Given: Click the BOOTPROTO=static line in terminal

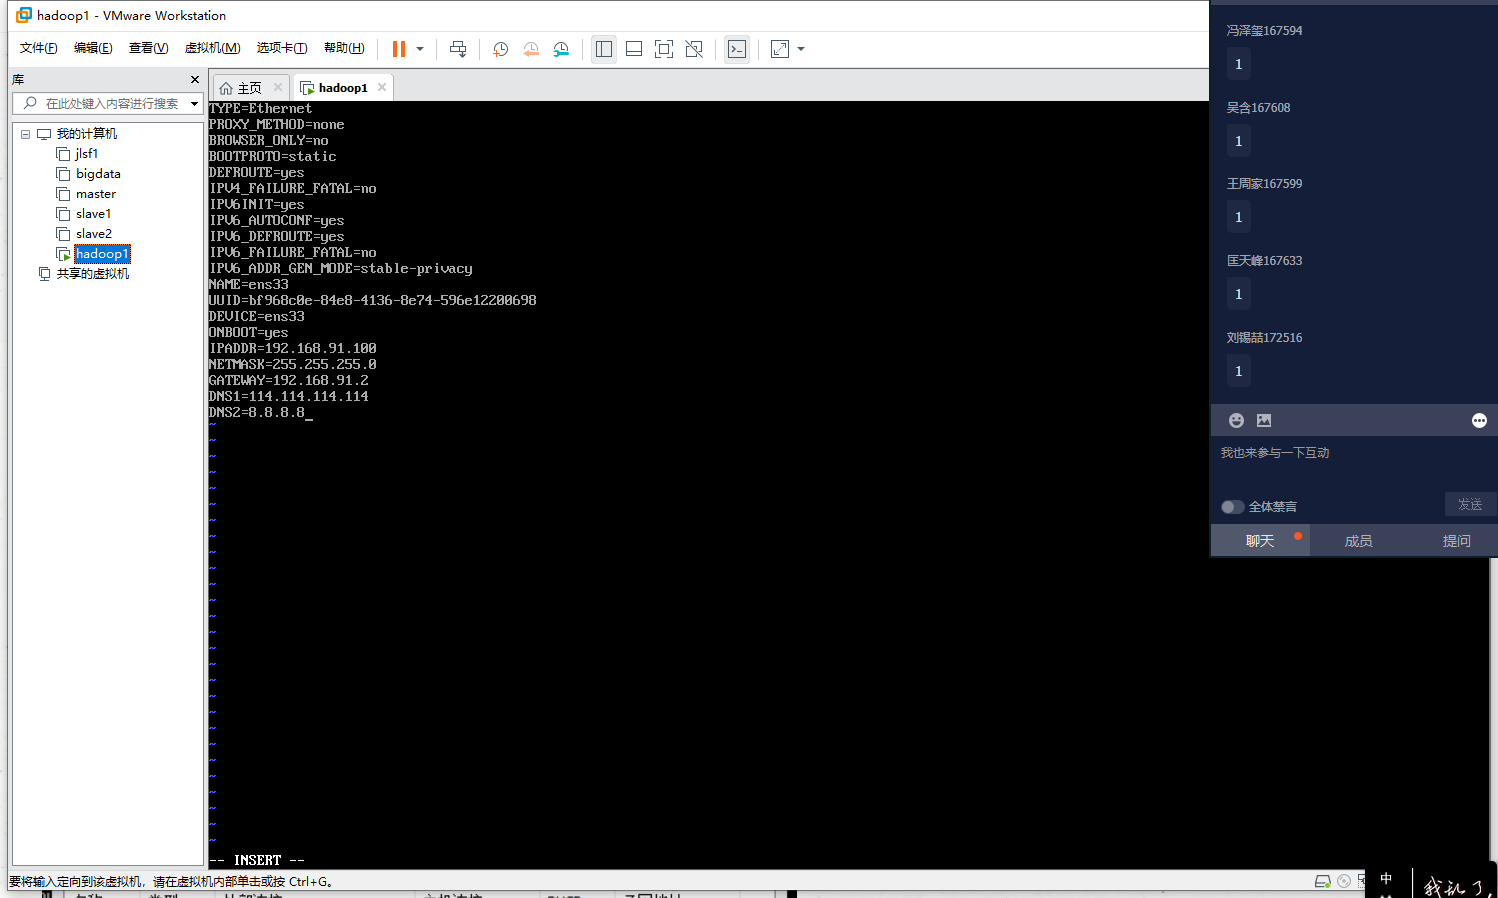Looking at the screenshot, I should tap(273, 157).
